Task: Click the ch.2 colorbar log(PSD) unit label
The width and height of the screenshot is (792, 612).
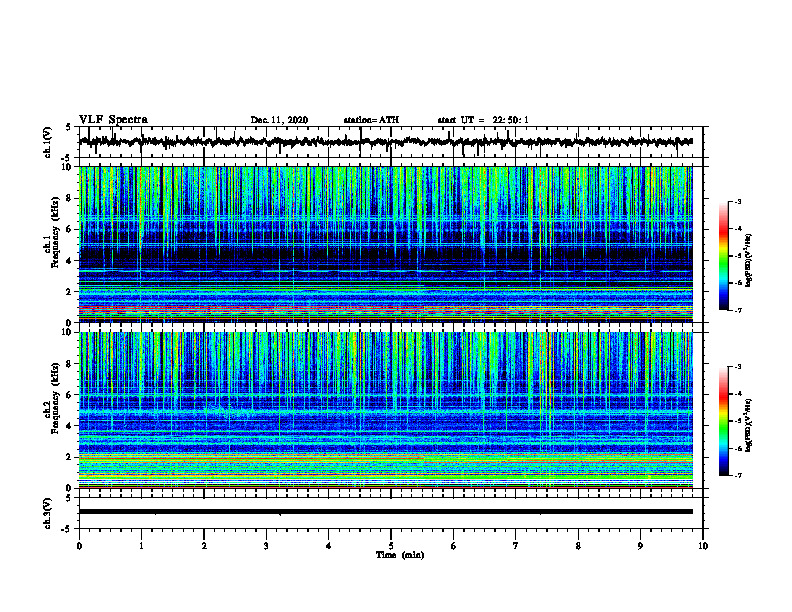Action: pos(749,426)
